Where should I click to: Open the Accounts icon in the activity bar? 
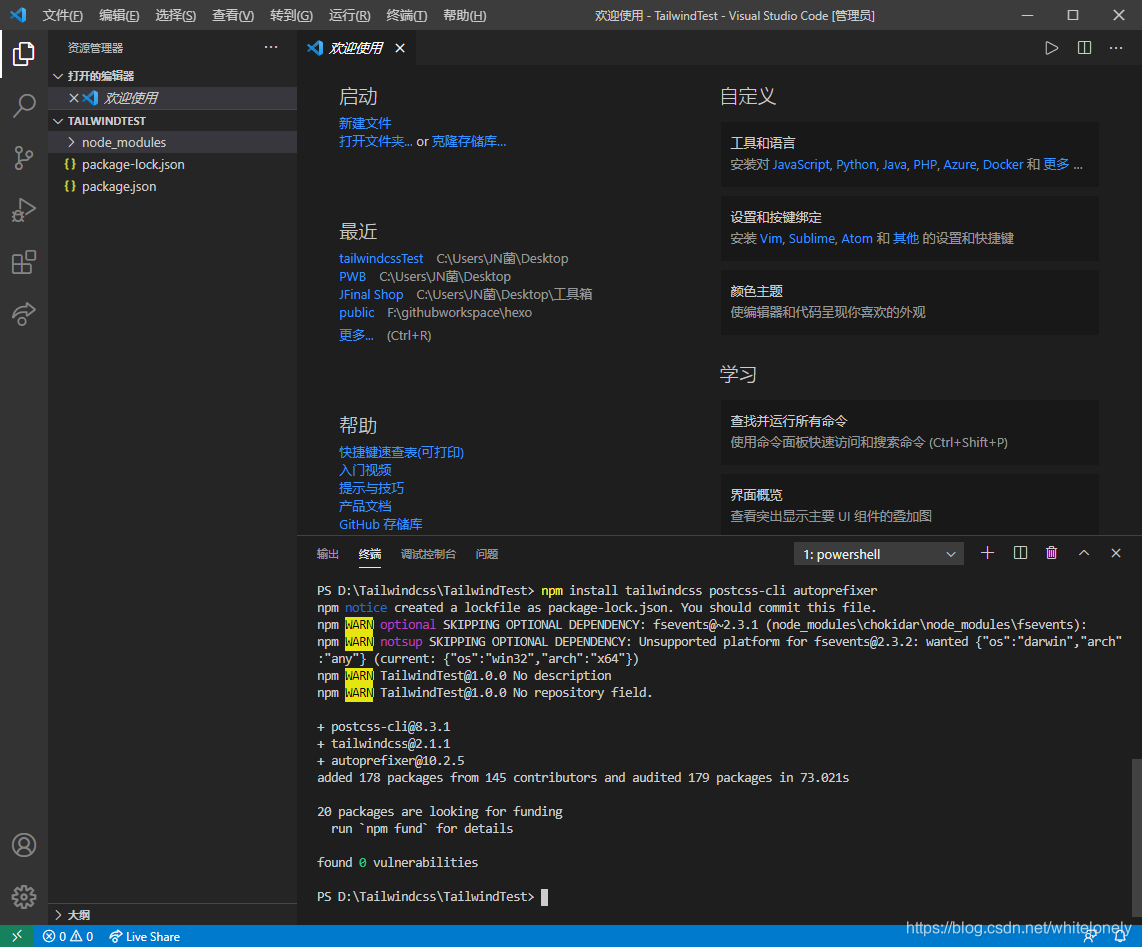(23, 845)
